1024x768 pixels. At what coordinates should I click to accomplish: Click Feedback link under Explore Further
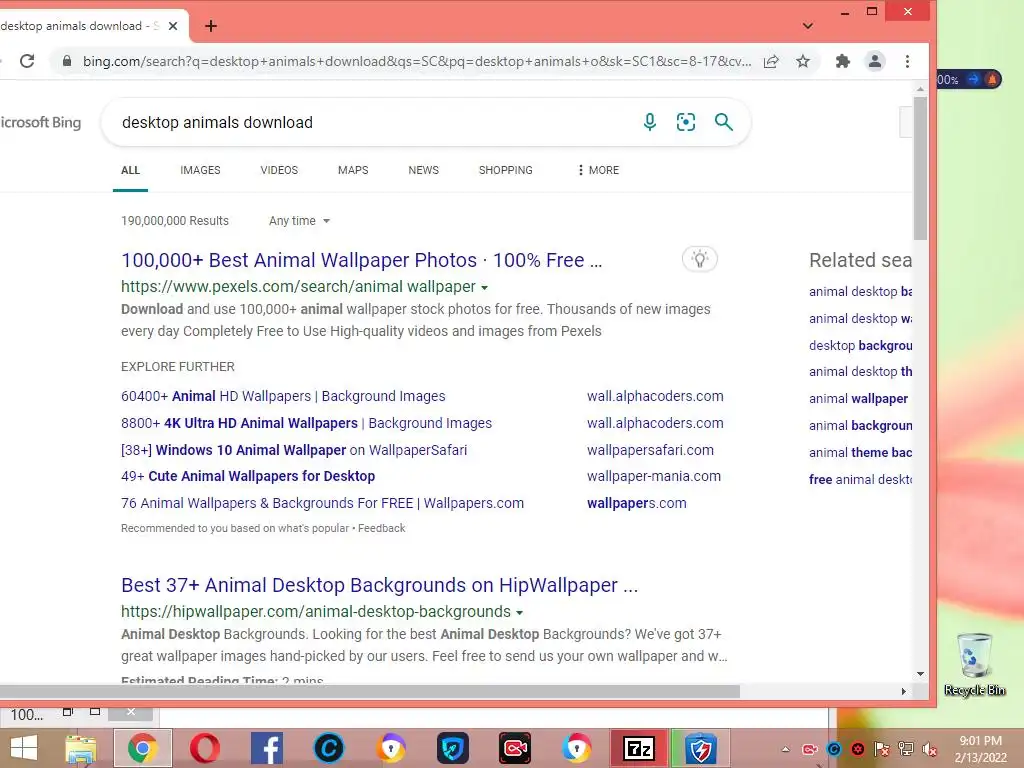click(381, 528)
